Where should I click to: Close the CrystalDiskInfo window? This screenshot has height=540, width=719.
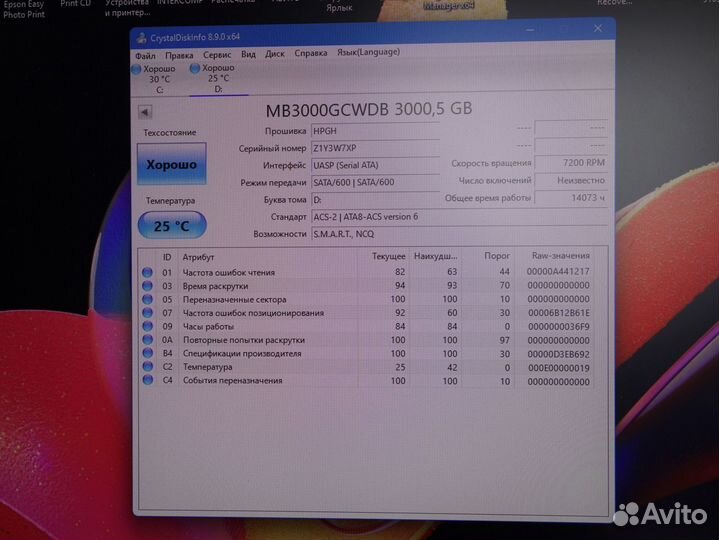(x=598, y=28)
